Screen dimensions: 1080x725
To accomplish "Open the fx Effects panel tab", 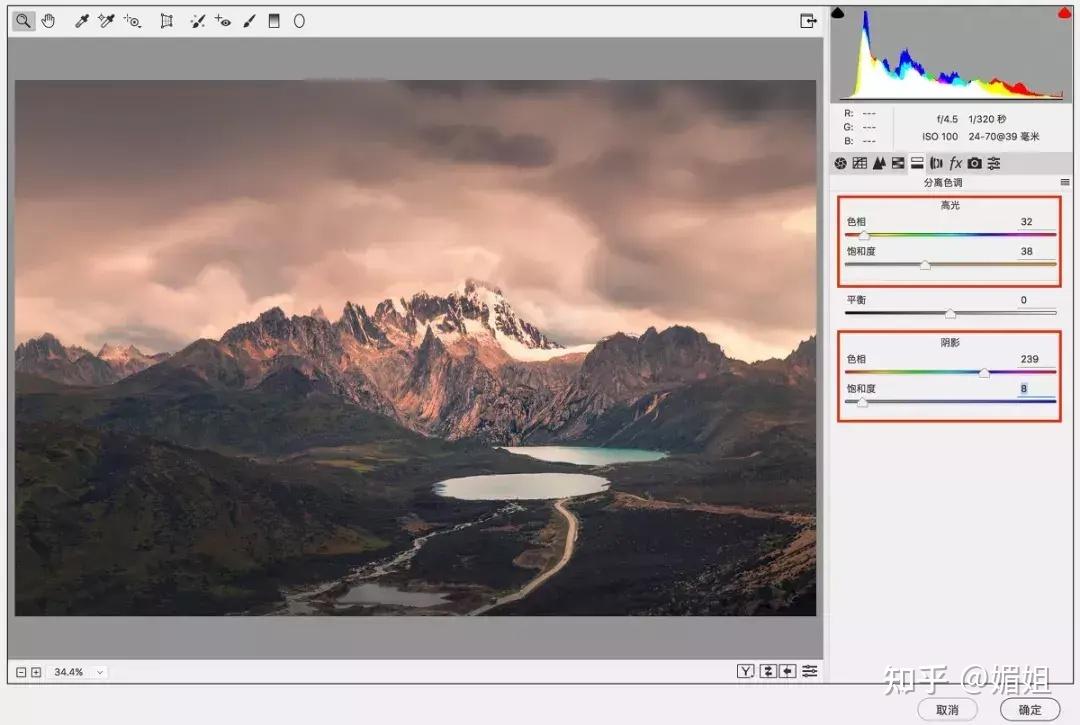I will click(955, 163).
